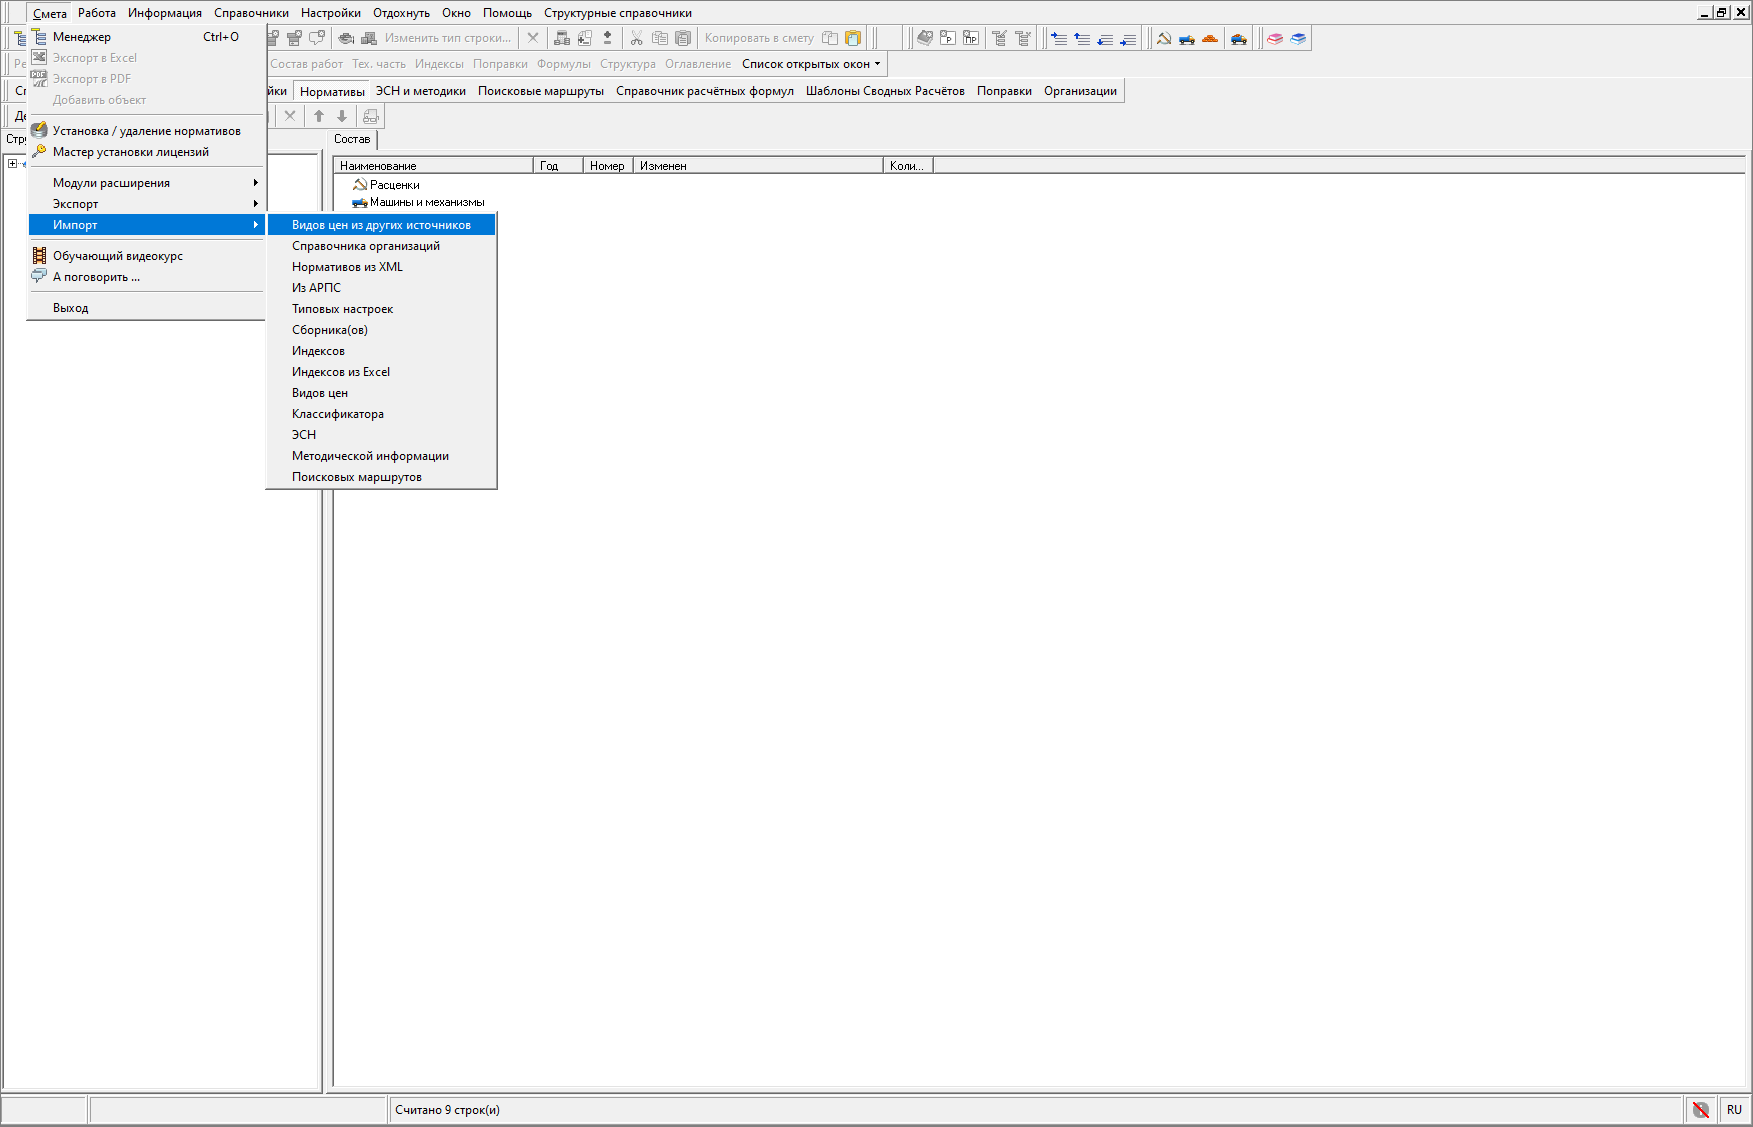The image size is (1753, 1127).
Task: Select the Расценки row in the list
Action: pos(394,185)
